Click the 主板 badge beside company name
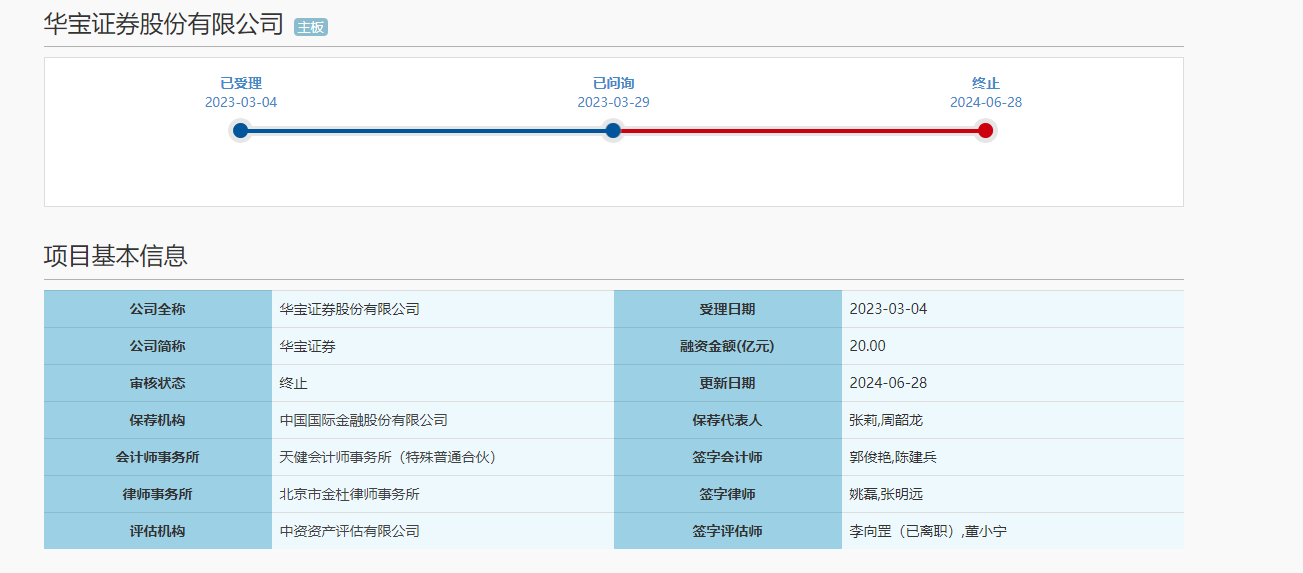This screenshot has height=573, width=1303. point(311,27)
